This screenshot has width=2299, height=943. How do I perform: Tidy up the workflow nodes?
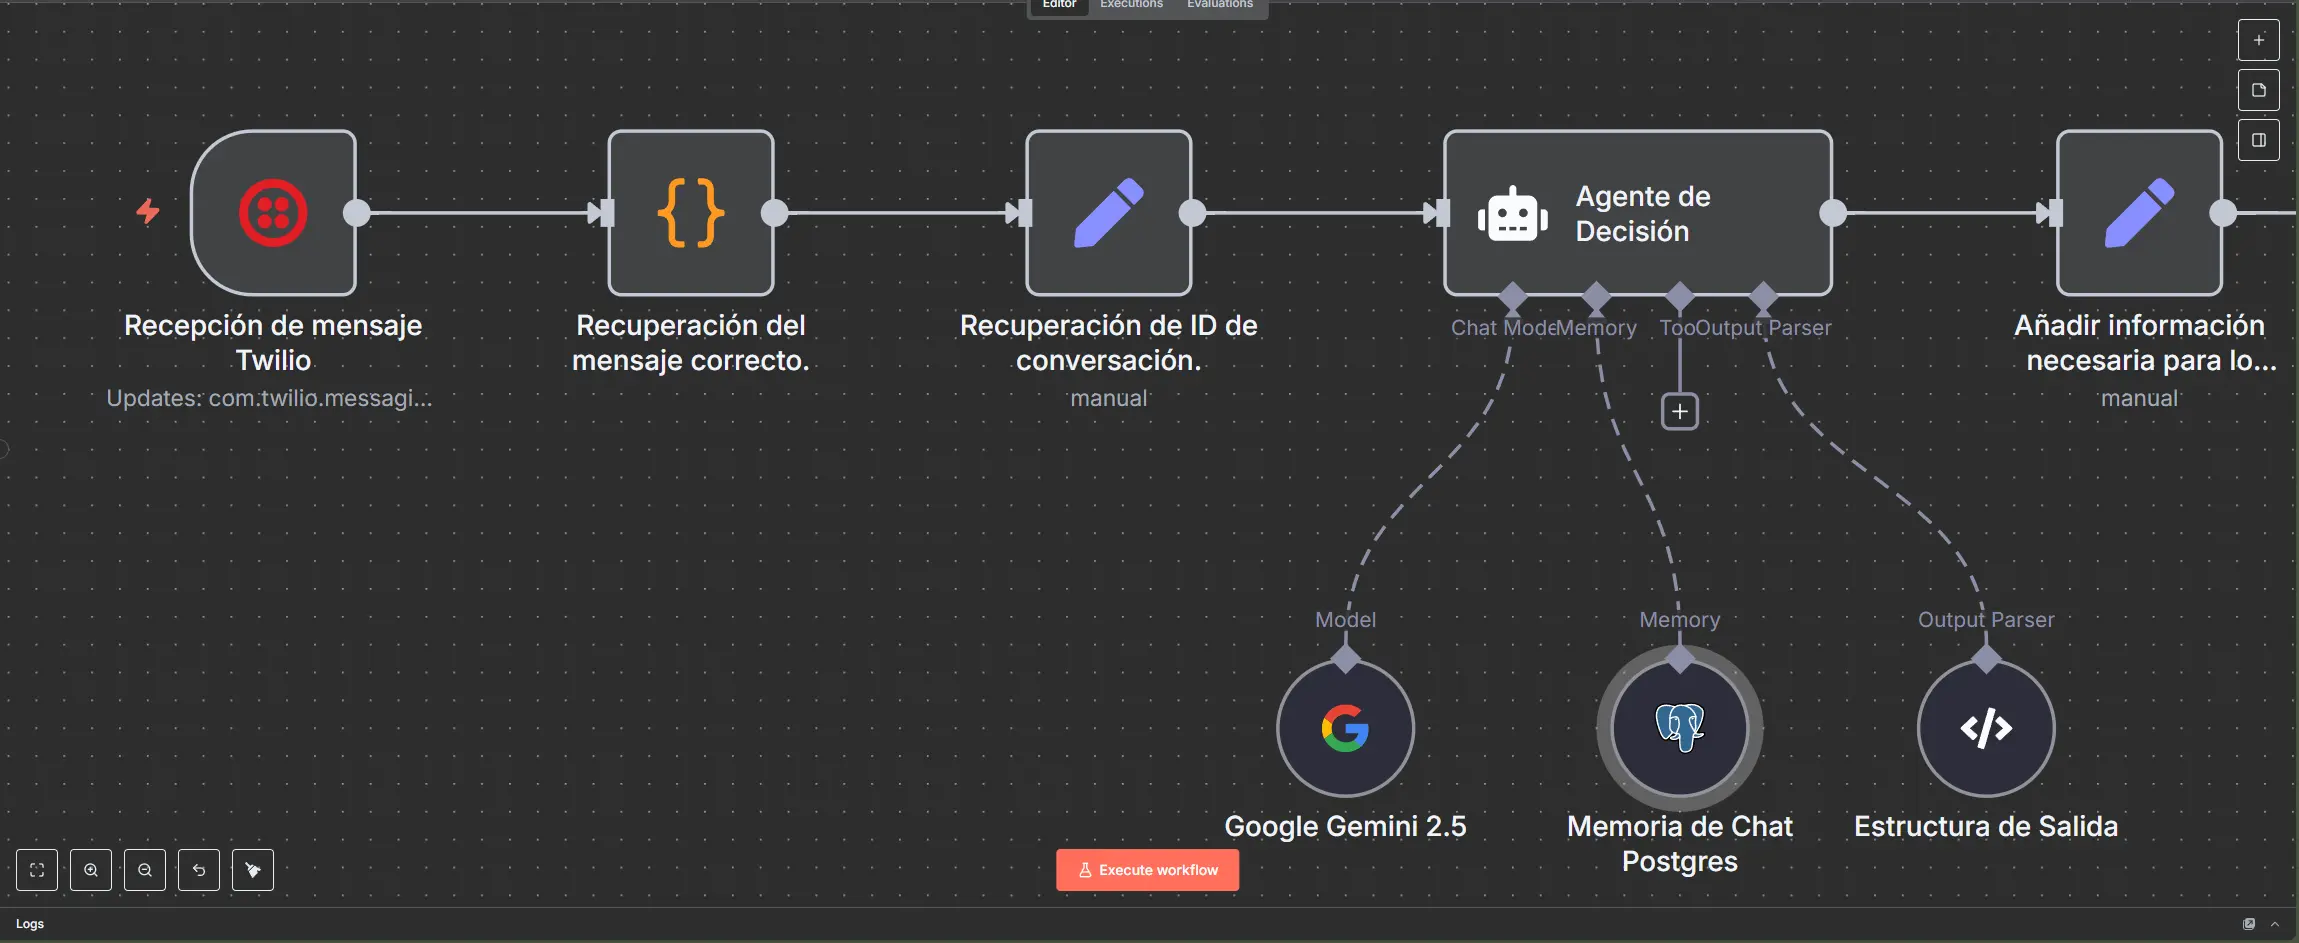click(253, 870)
